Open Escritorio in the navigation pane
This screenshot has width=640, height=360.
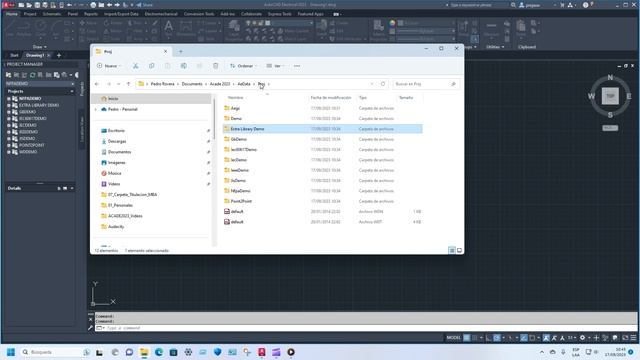coord(116,131)
